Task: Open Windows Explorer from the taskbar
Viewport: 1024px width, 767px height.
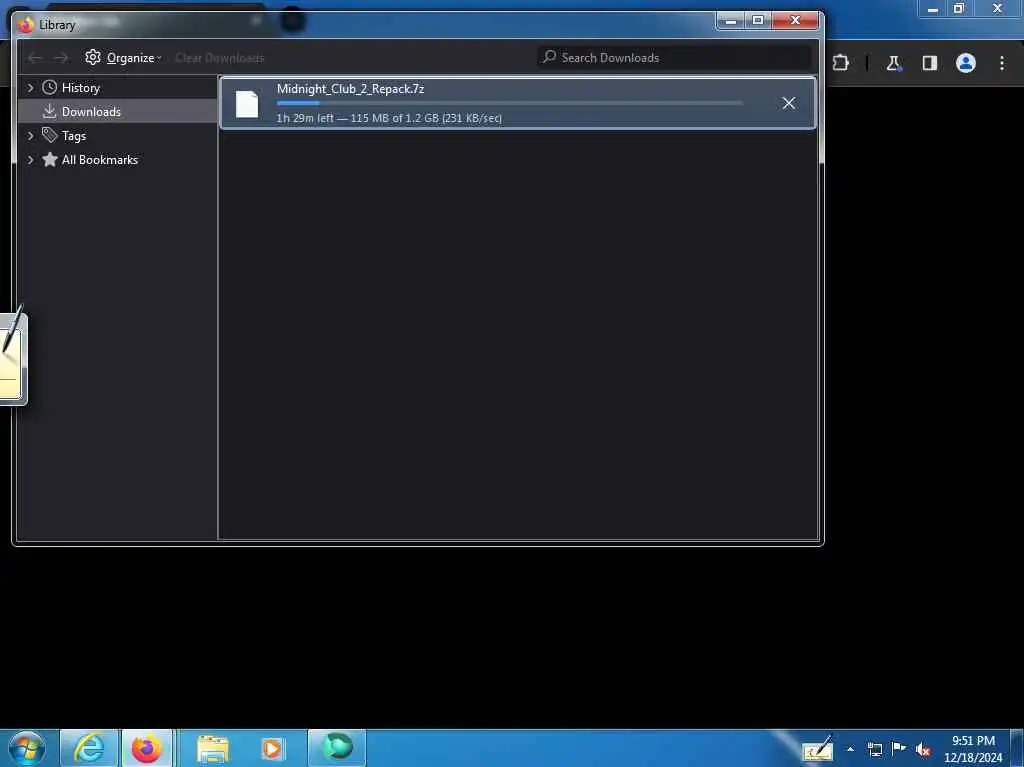Action: tap(213, 749)
